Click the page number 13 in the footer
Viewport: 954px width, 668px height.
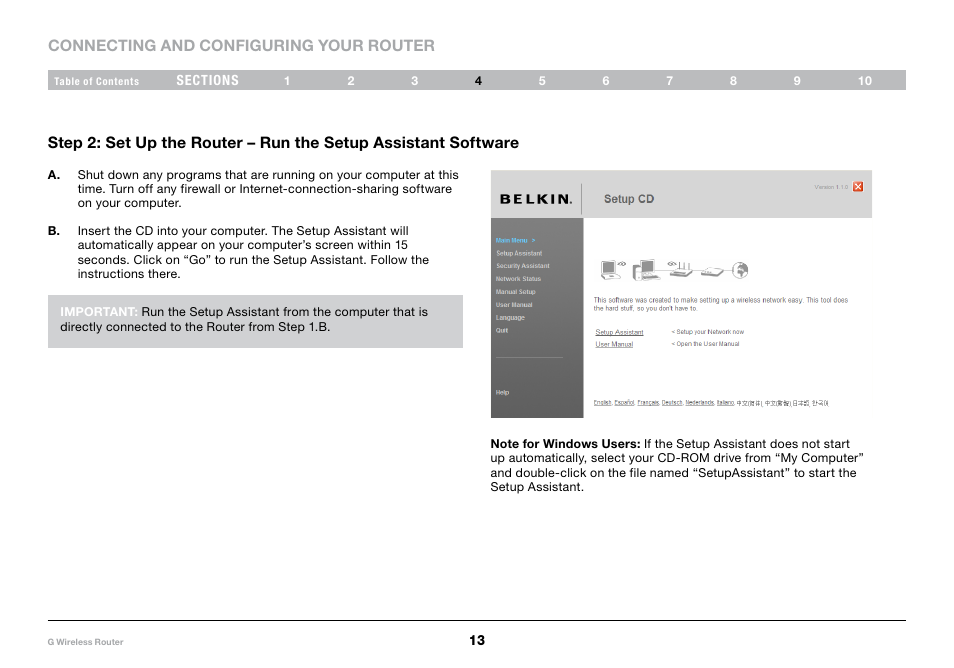click(477, 640)
